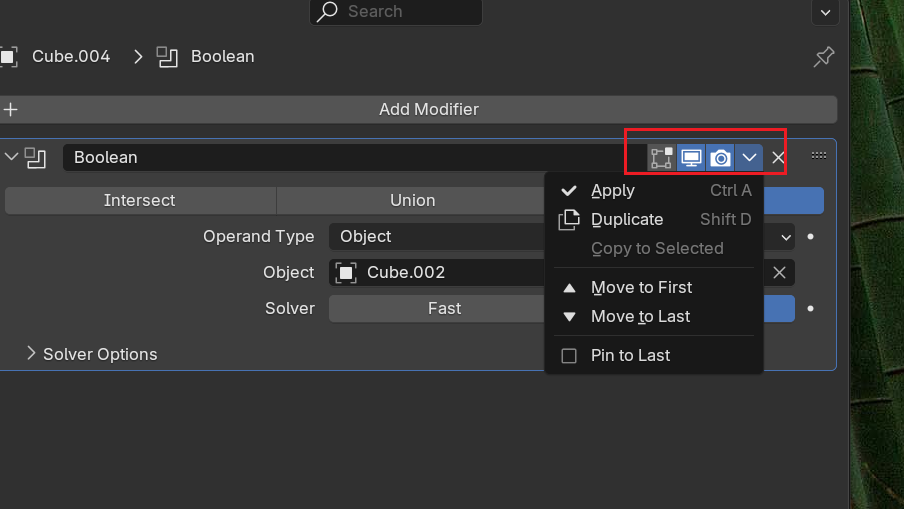Choose Duplicate in the modifier menu
This screenshot has width=904, height=509.
[x=654, y=220]
